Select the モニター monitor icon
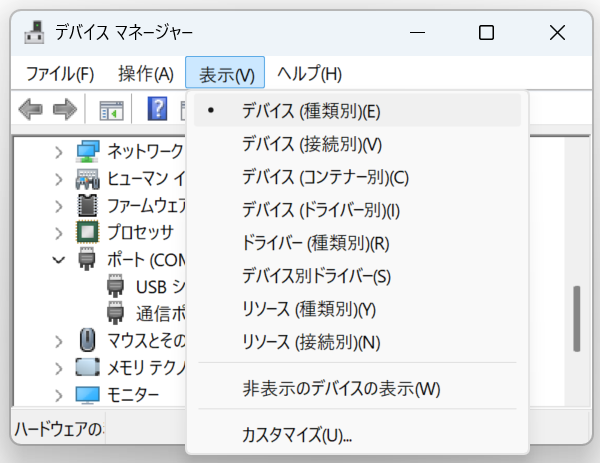600x463 pixels. pyautogui.click(x=88, y=395)
